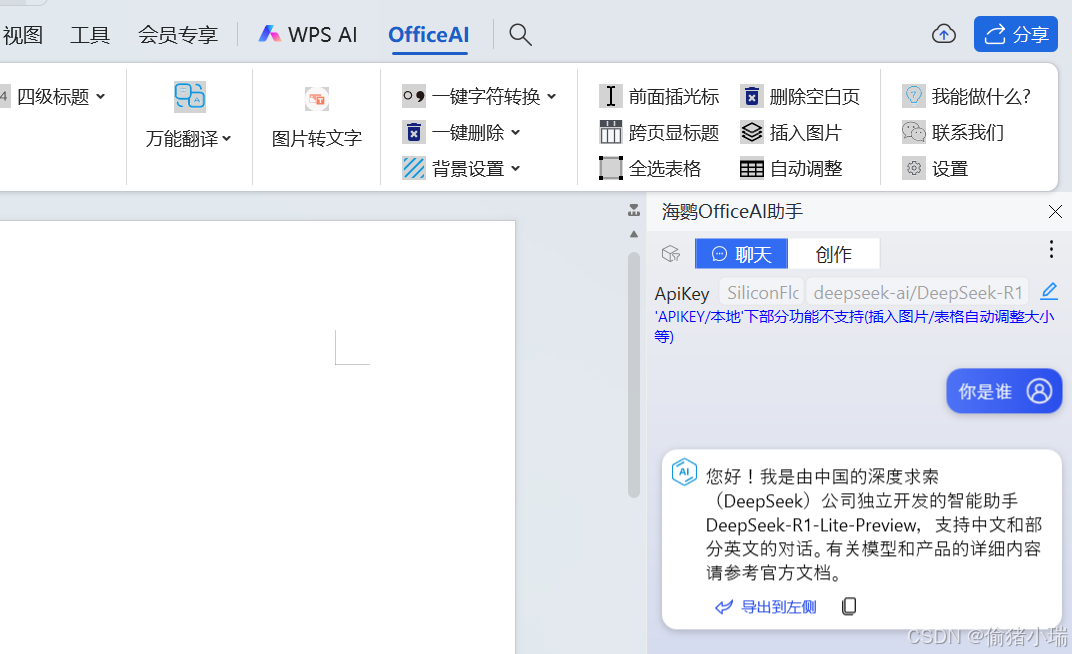This screenshot has width=1072, height=654.
Task: Click the 导出到左侧 link
Action: pos(766,607)
